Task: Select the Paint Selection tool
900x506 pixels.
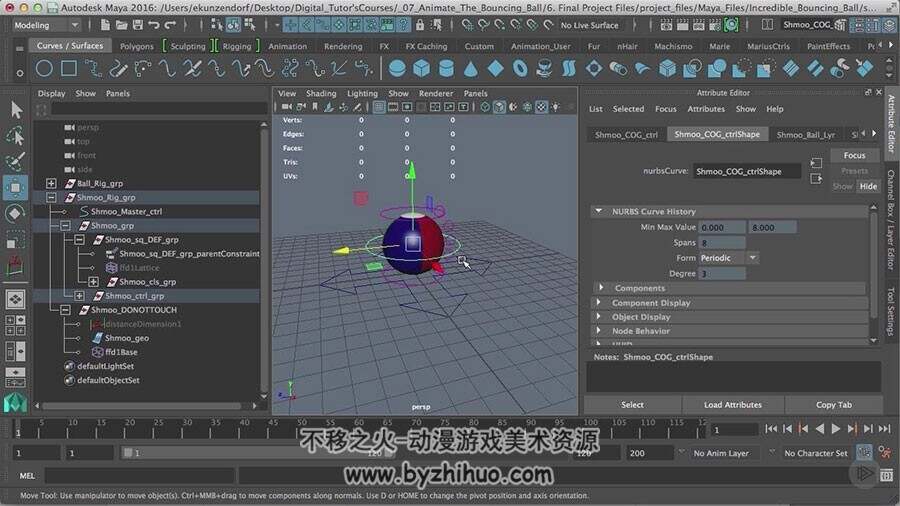Action: coord(15,162)
